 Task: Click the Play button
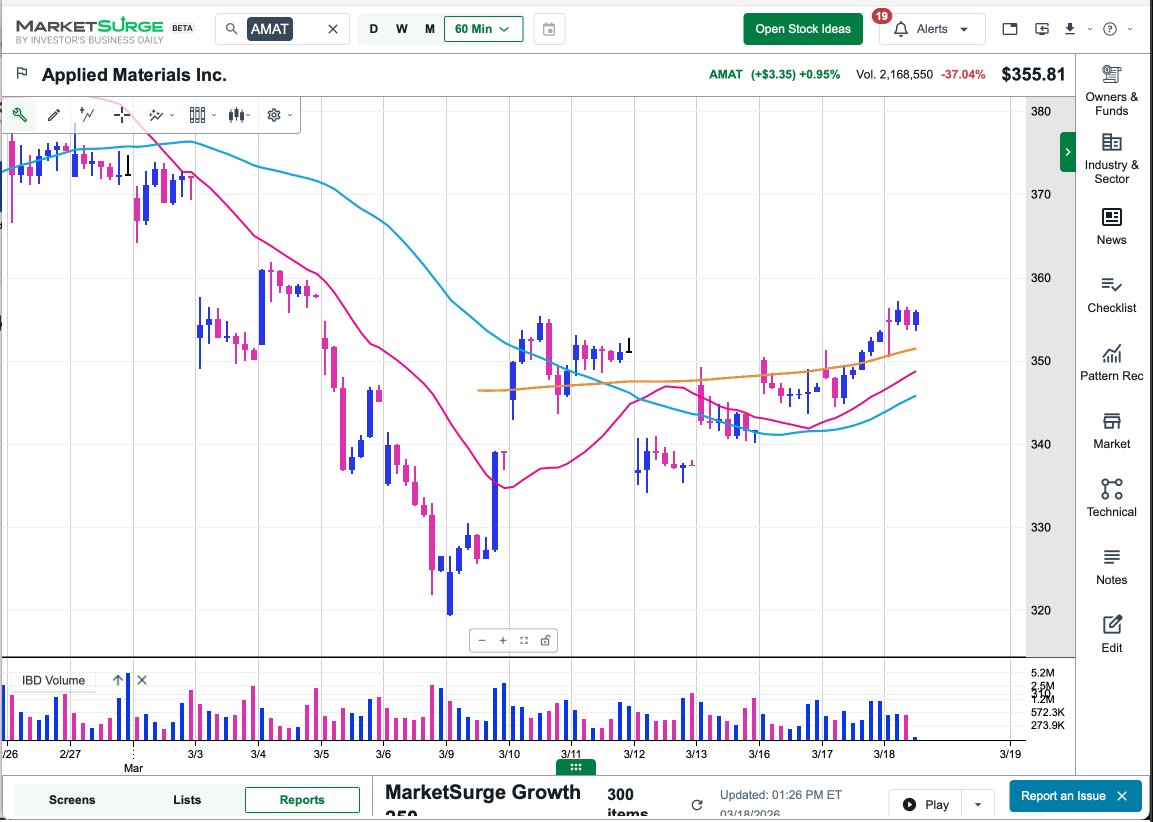[x=927, y=804]
